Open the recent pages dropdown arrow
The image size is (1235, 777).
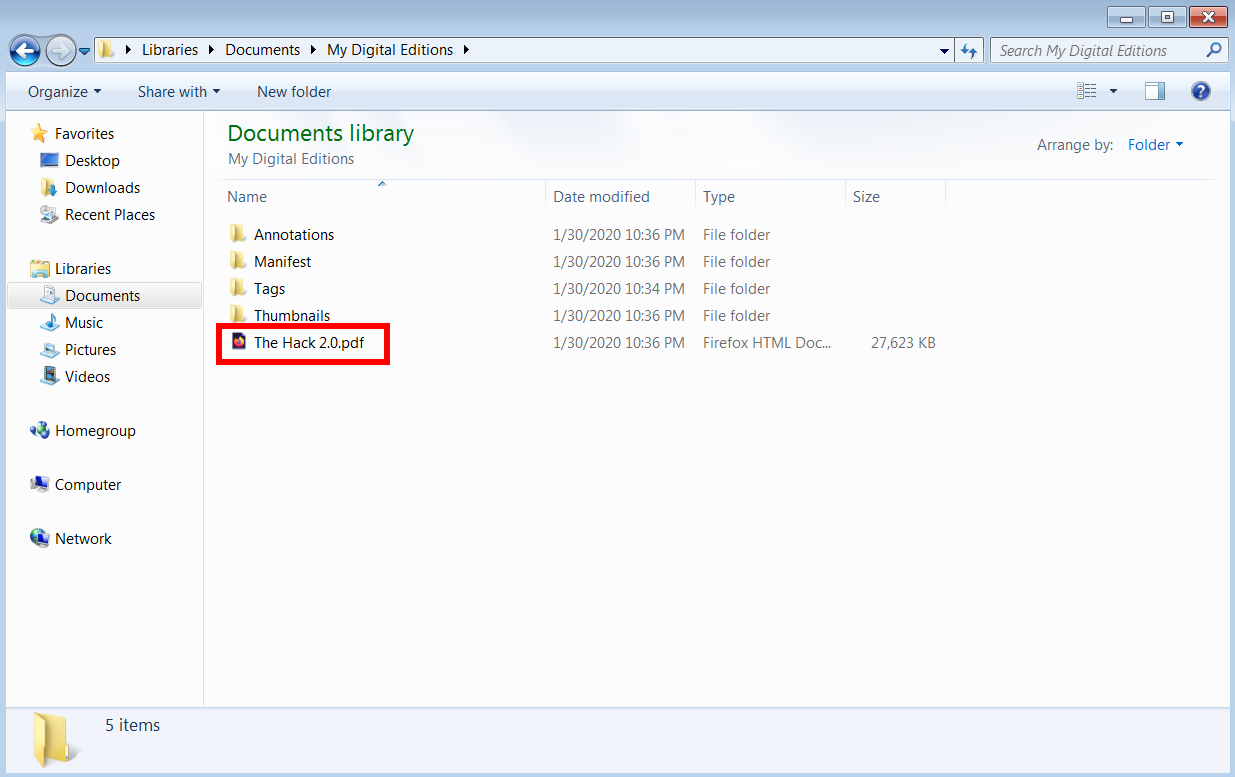pos(85,51)
